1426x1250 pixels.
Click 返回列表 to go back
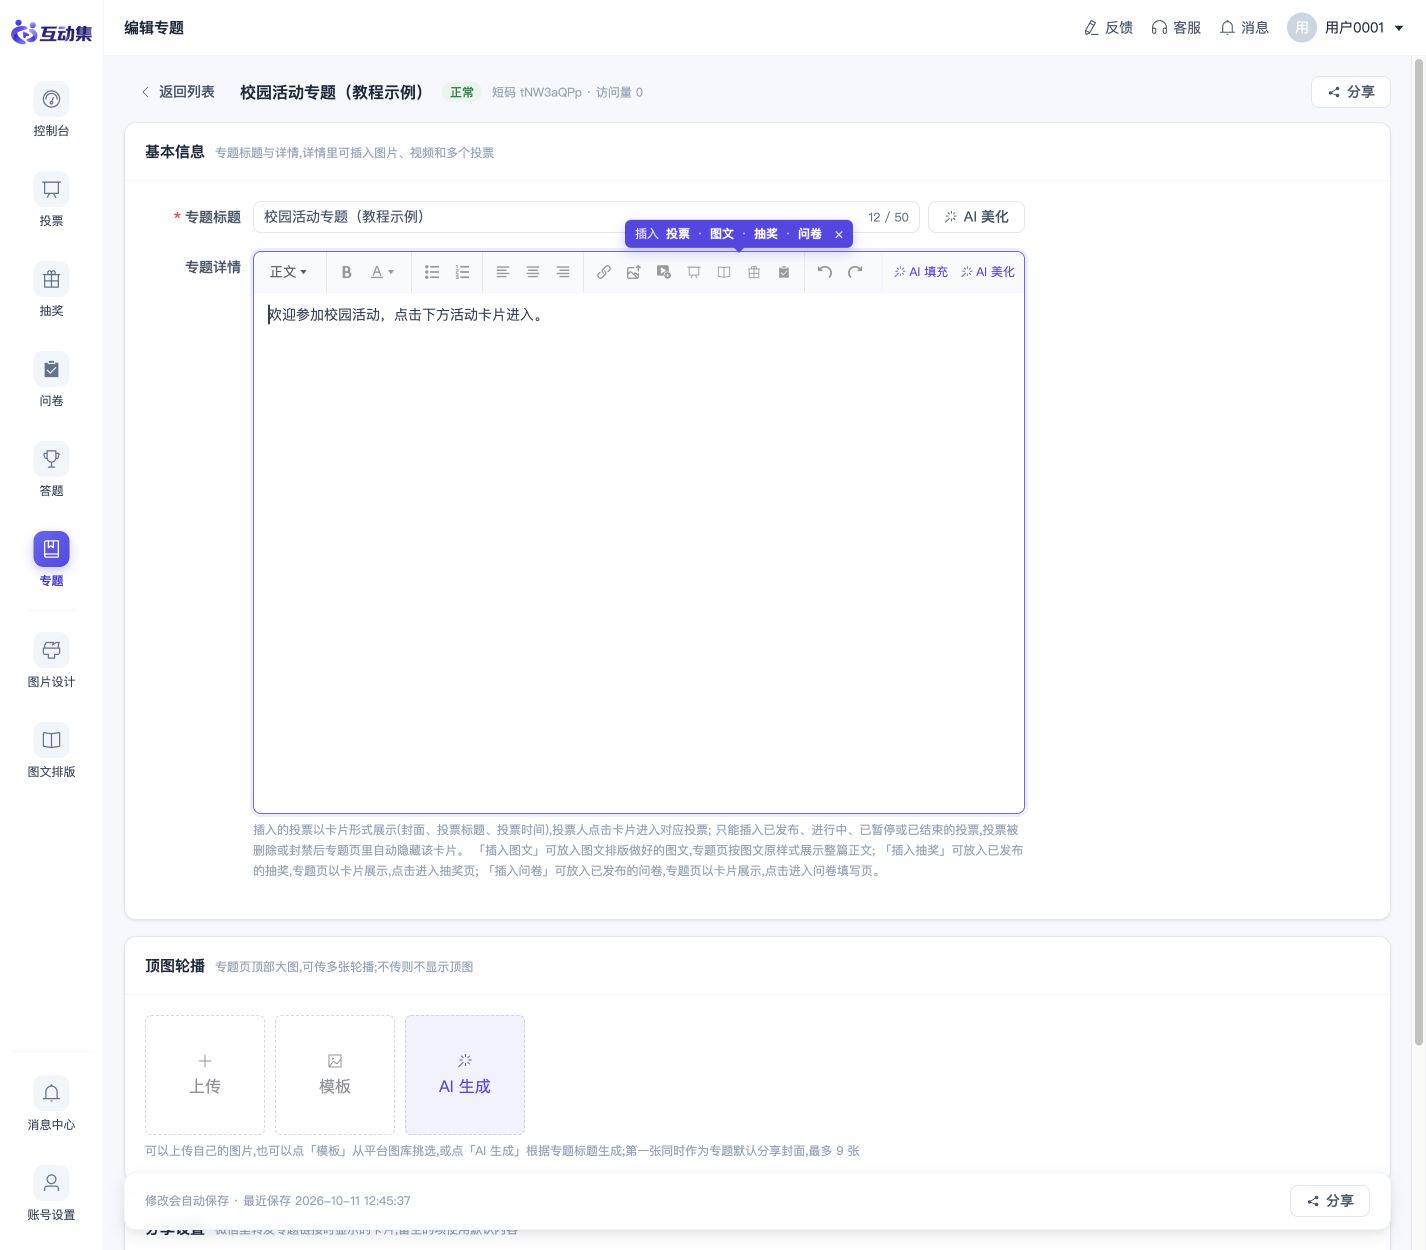177,92
